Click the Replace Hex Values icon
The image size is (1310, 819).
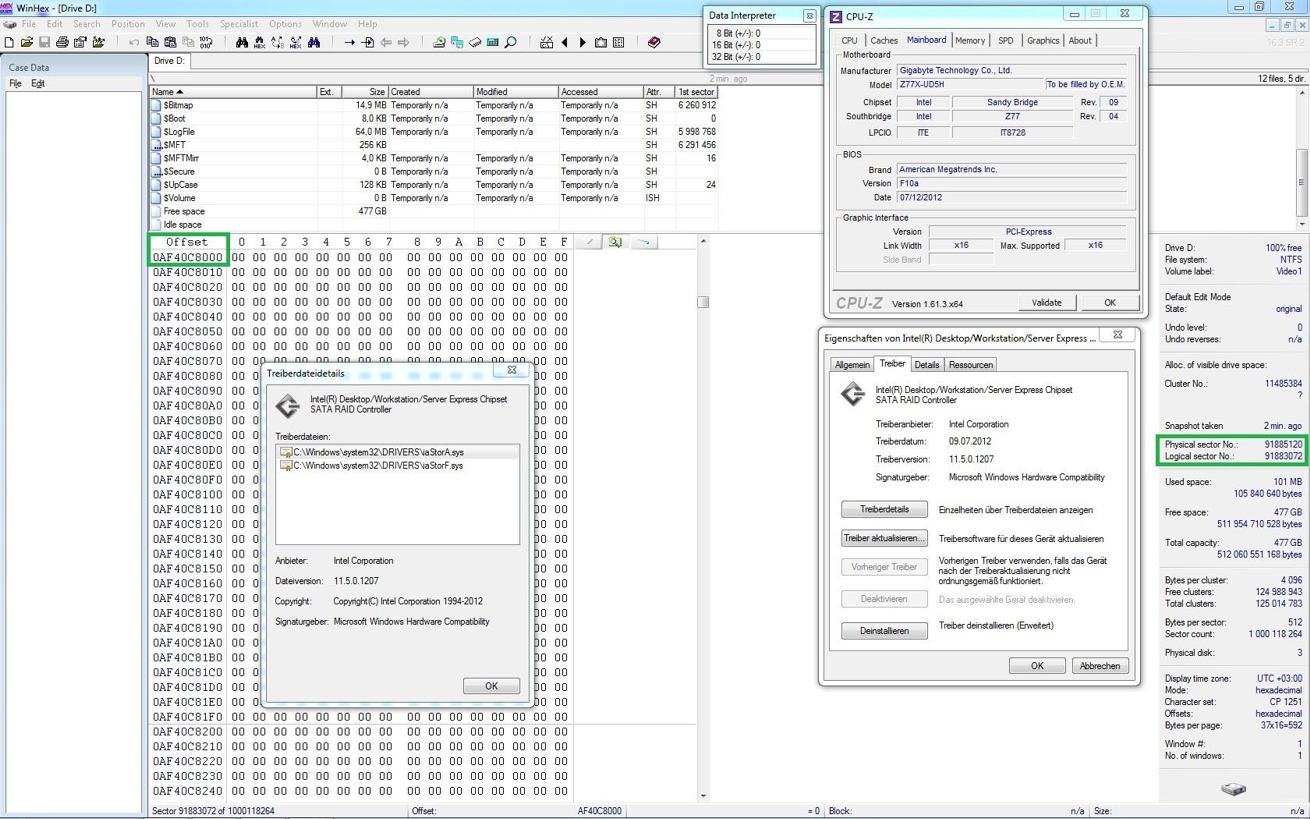coord(295,42)
